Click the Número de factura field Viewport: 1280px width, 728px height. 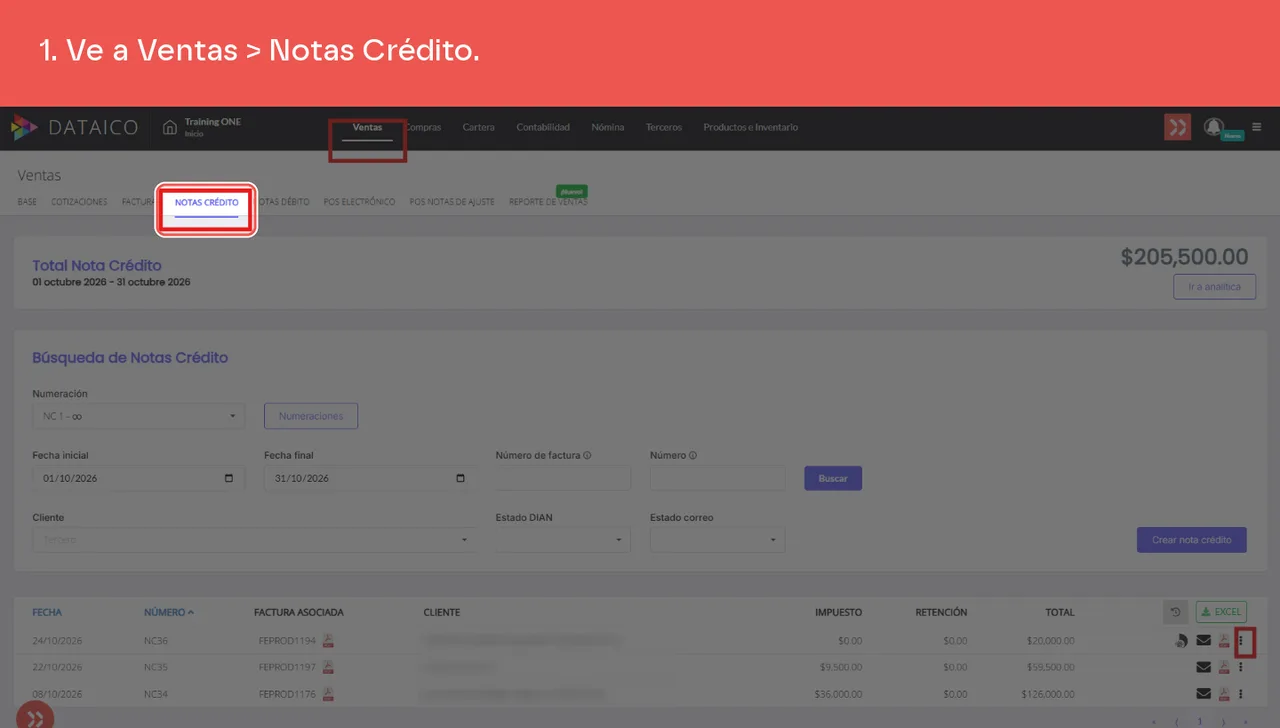(563, 478)
